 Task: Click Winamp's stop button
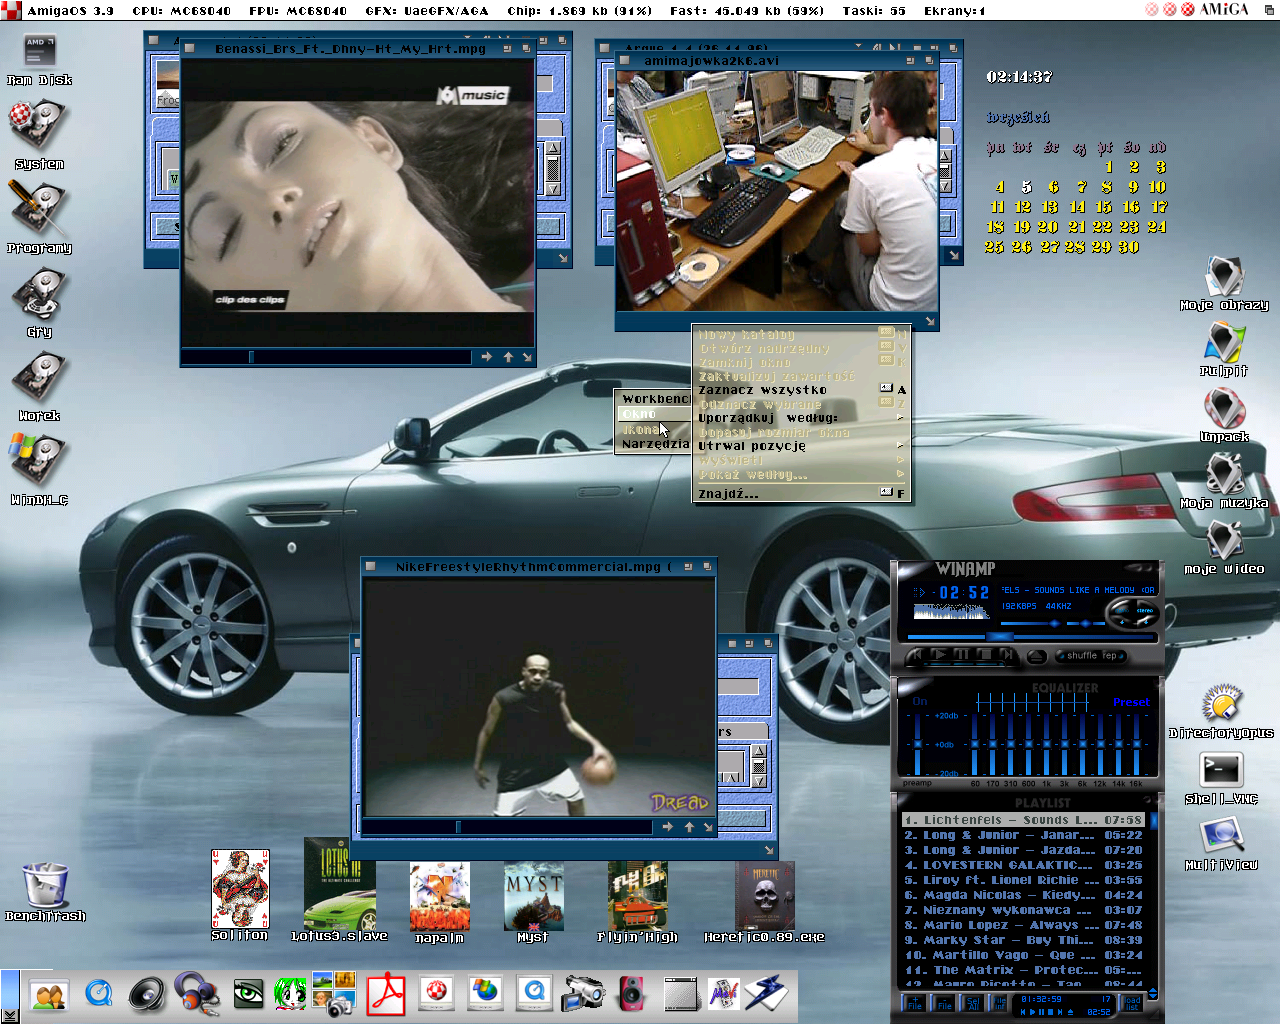click(x=986, y=654)
